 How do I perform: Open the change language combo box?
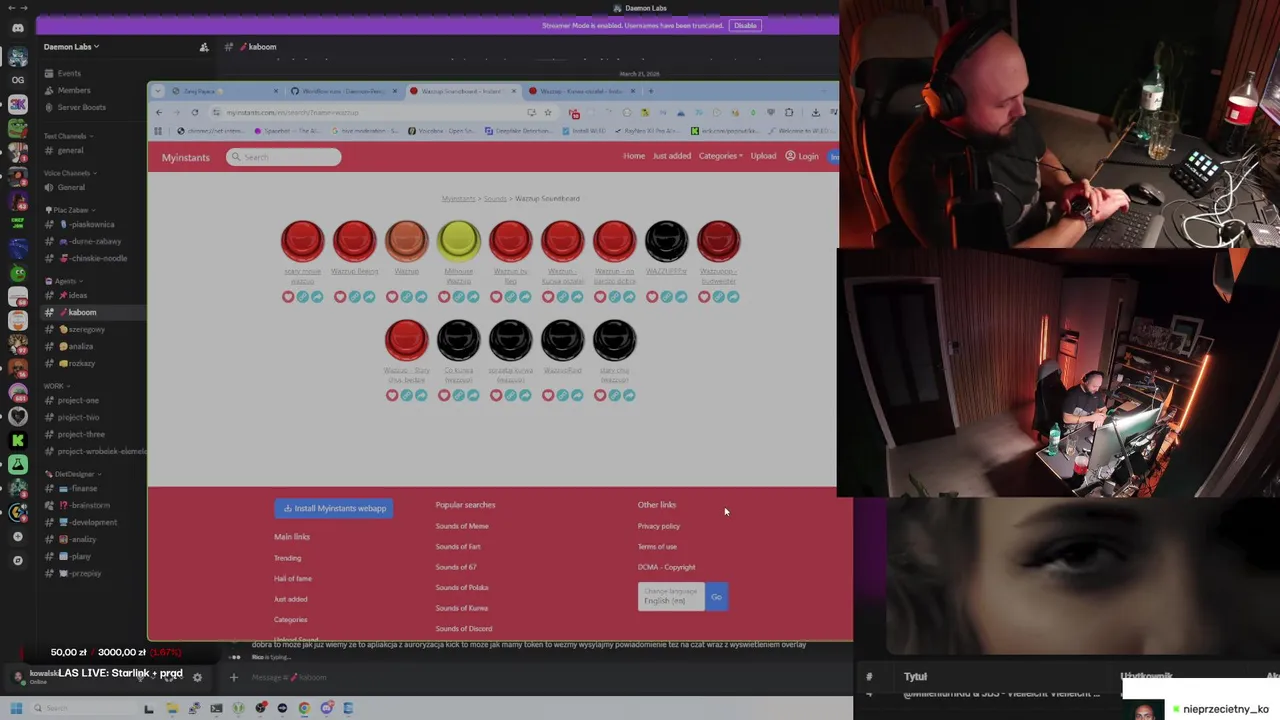tap(671, 597)
